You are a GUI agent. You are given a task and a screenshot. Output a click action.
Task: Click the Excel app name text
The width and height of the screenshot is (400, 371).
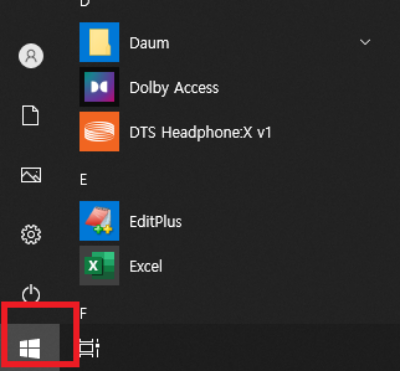pos(146,266)
